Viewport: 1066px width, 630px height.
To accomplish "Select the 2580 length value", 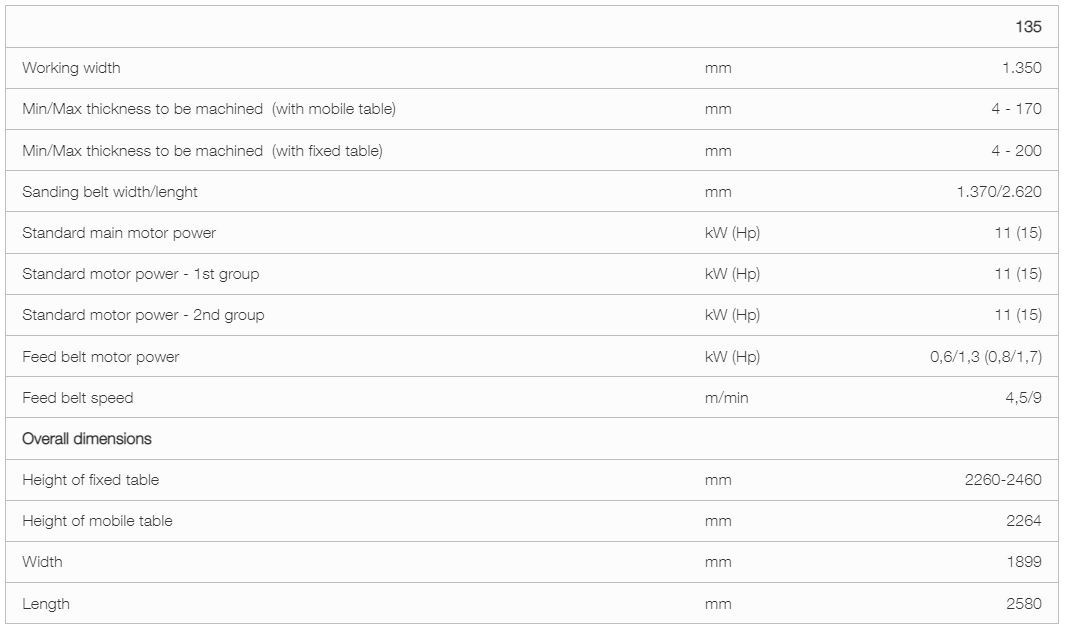I will [1024, 603].
